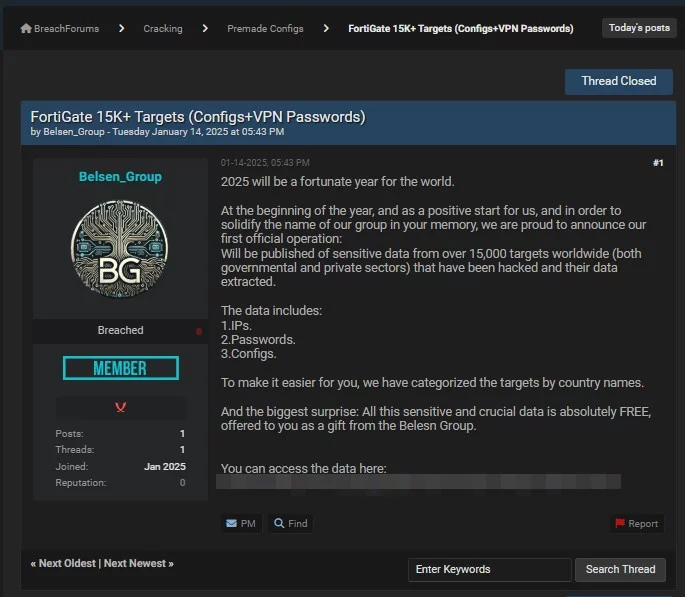Click the chevron after Premade Configs breadcrumb
This screenshot has width=685, height=597.
(326, 29)
